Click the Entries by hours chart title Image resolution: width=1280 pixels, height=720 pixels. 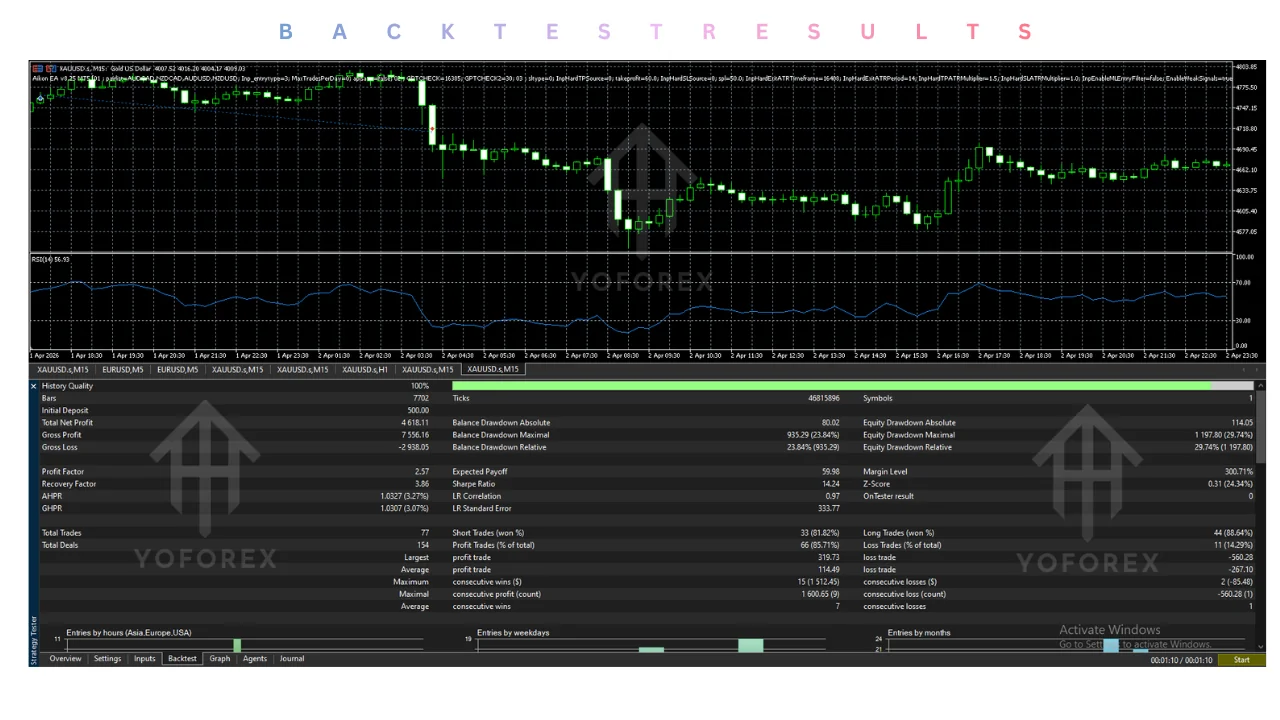click(128, 633)
